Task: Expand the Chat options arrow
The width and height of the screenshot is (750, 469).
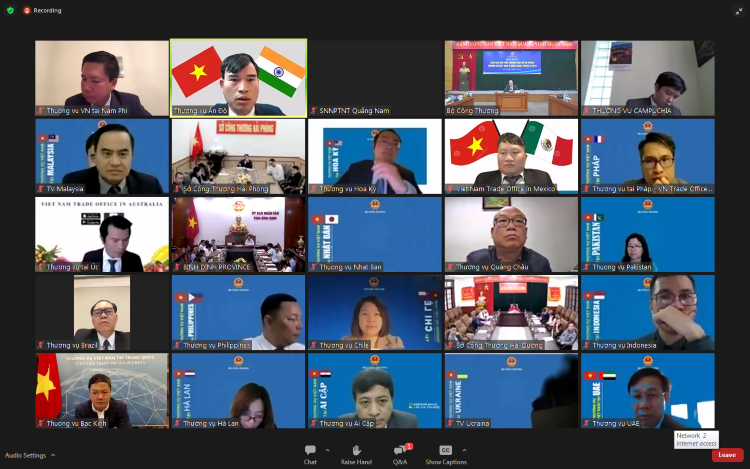Action: click(327, 451)
